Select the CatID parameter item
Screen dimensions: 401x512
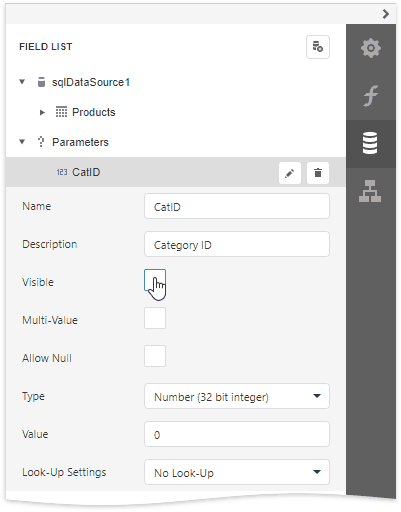click(x=86, y=172)
